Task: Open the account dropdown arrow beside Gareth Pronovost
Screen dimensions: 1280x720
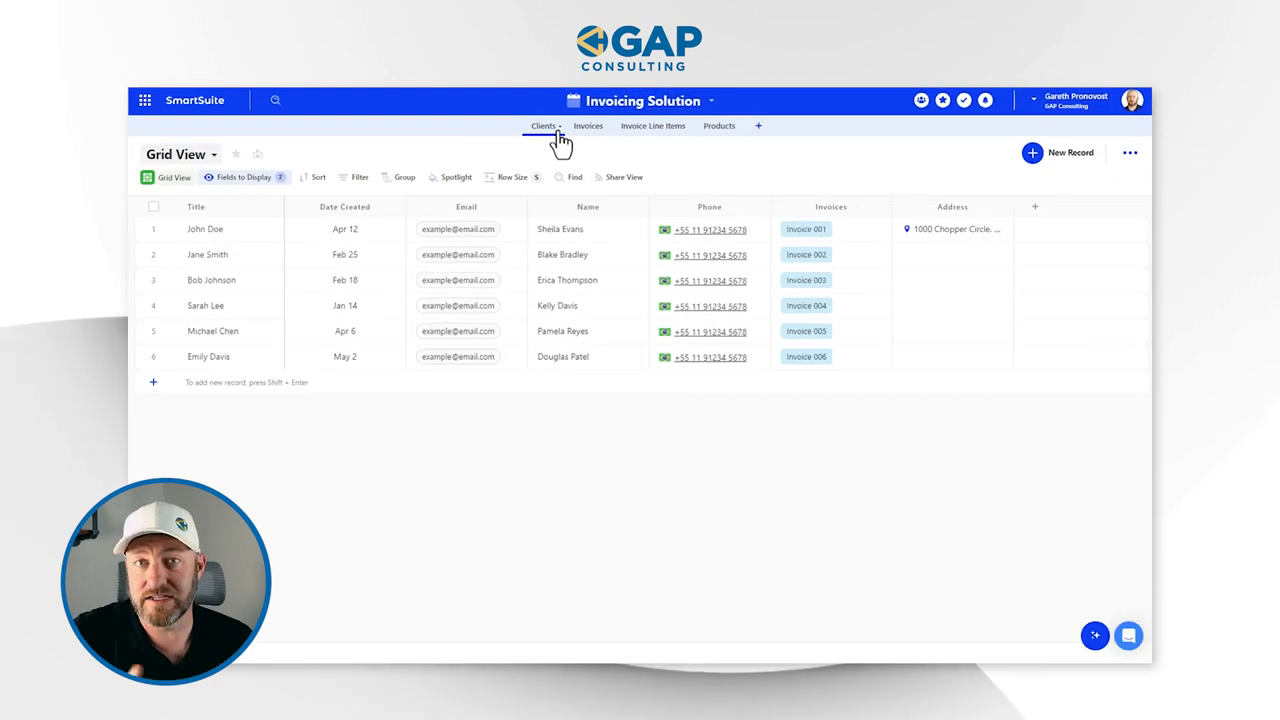Action: (x=1034, y=100)
